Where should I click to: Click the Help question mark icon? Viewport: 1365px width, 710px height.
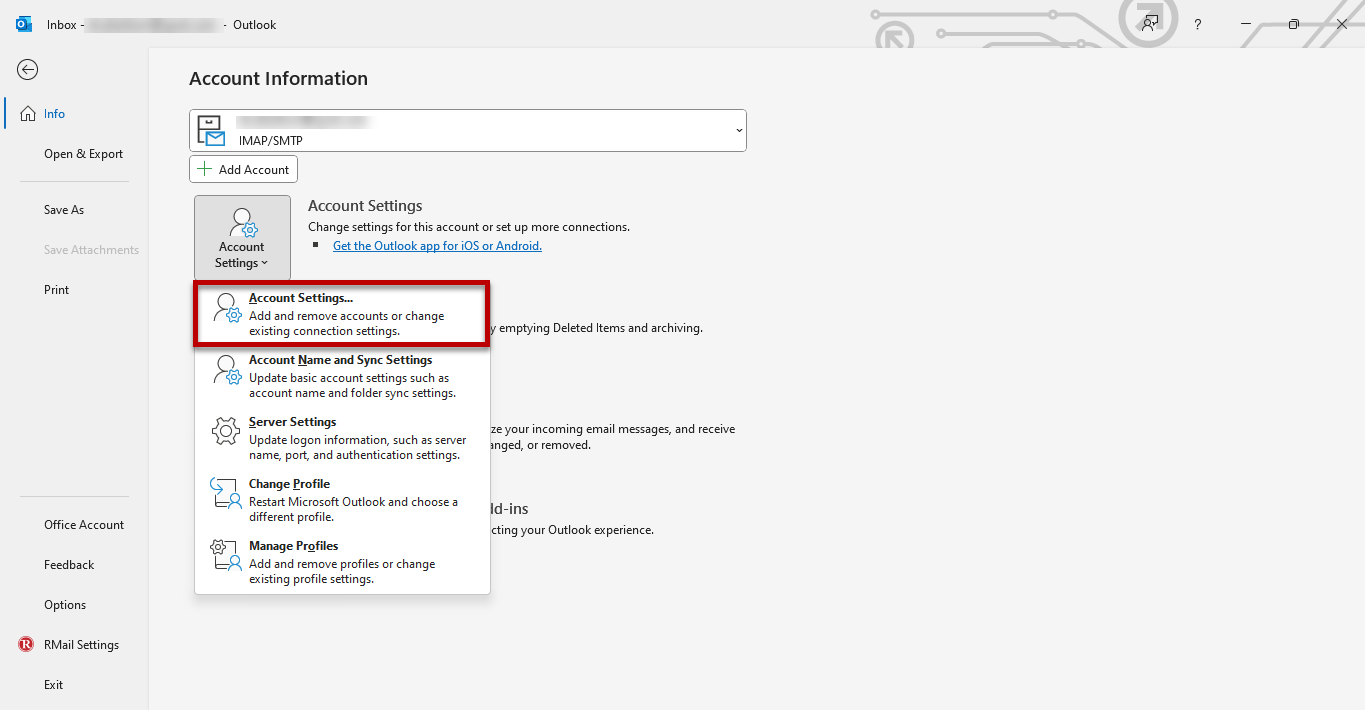[1197, 24]
